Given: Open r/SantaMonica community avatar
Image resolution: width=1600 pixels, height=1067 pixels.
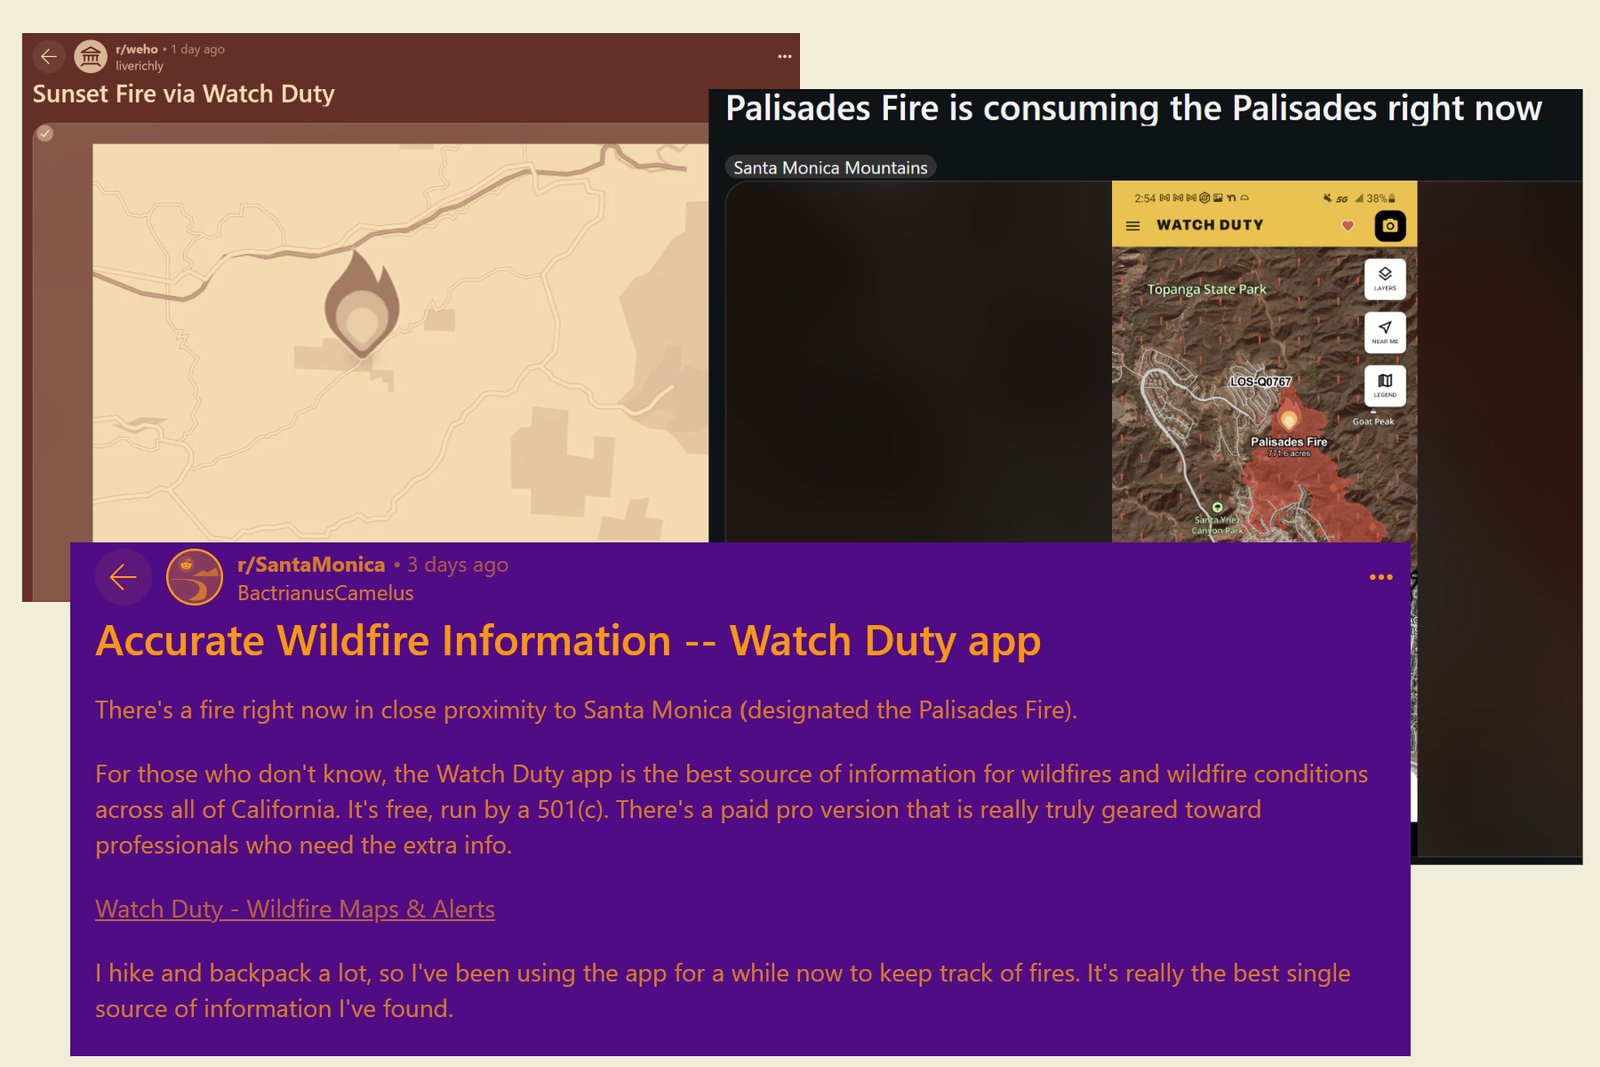Looking at the screenshot, I should (194, 577).
